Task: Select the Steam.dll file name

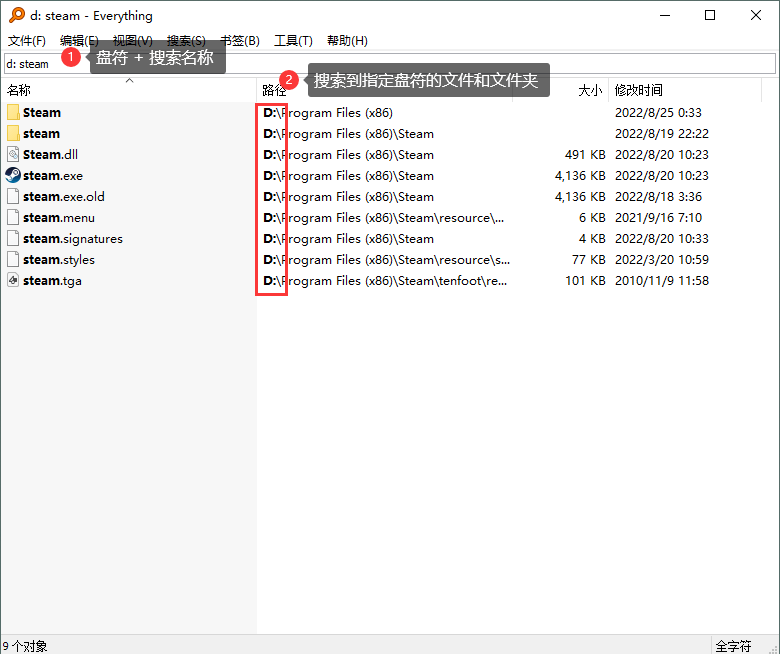Action: [50, 155]
